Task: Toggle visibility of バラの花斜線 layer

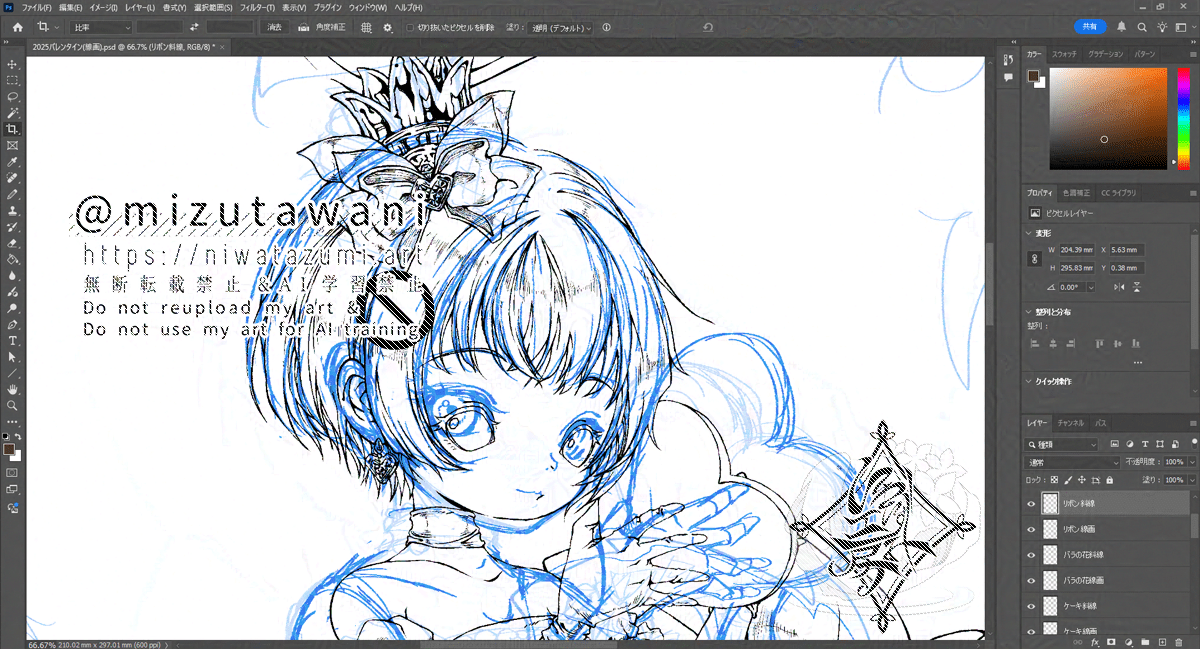Action: pyautogui.click(x=1031, y=555)
